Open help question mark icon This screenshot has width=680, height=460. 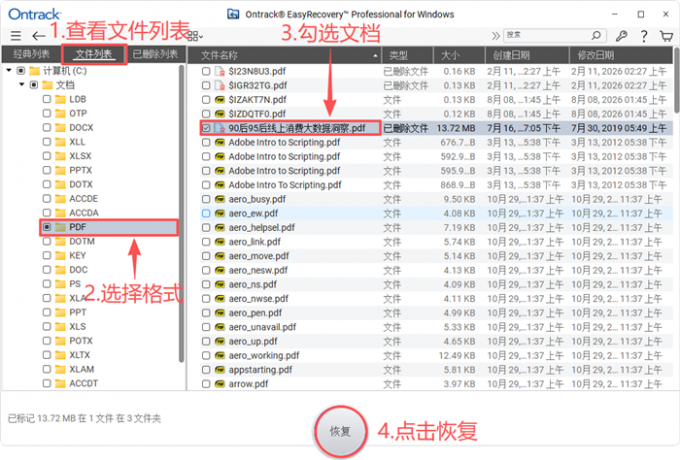tap(644, 36)
